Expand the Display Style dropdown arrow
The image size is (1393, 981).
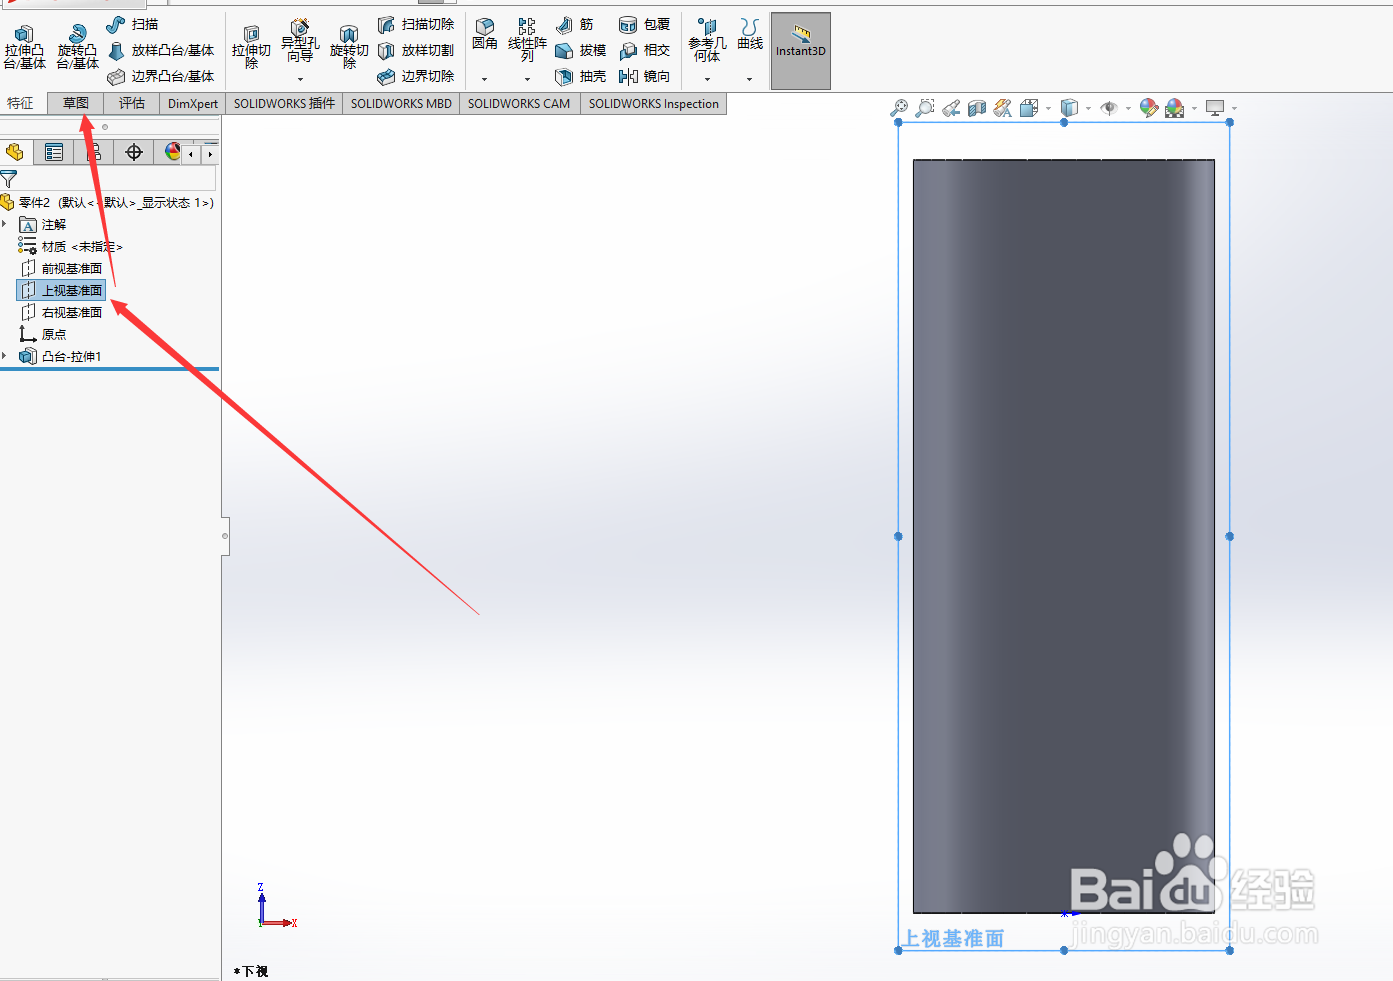pyautogui.click(x=1088, y=108)
